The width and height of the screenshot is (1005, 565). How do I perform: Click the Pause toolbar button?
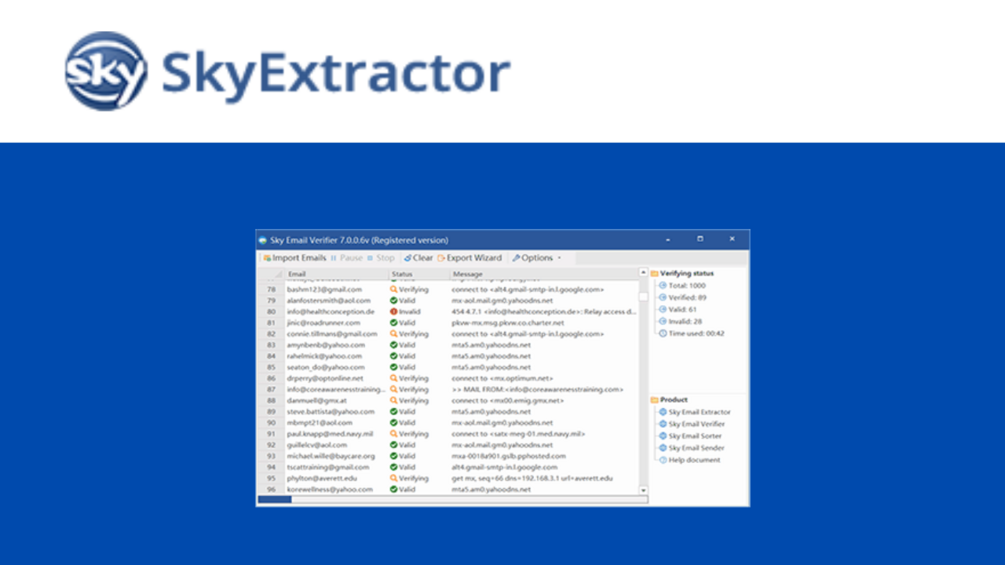point(347,258)
